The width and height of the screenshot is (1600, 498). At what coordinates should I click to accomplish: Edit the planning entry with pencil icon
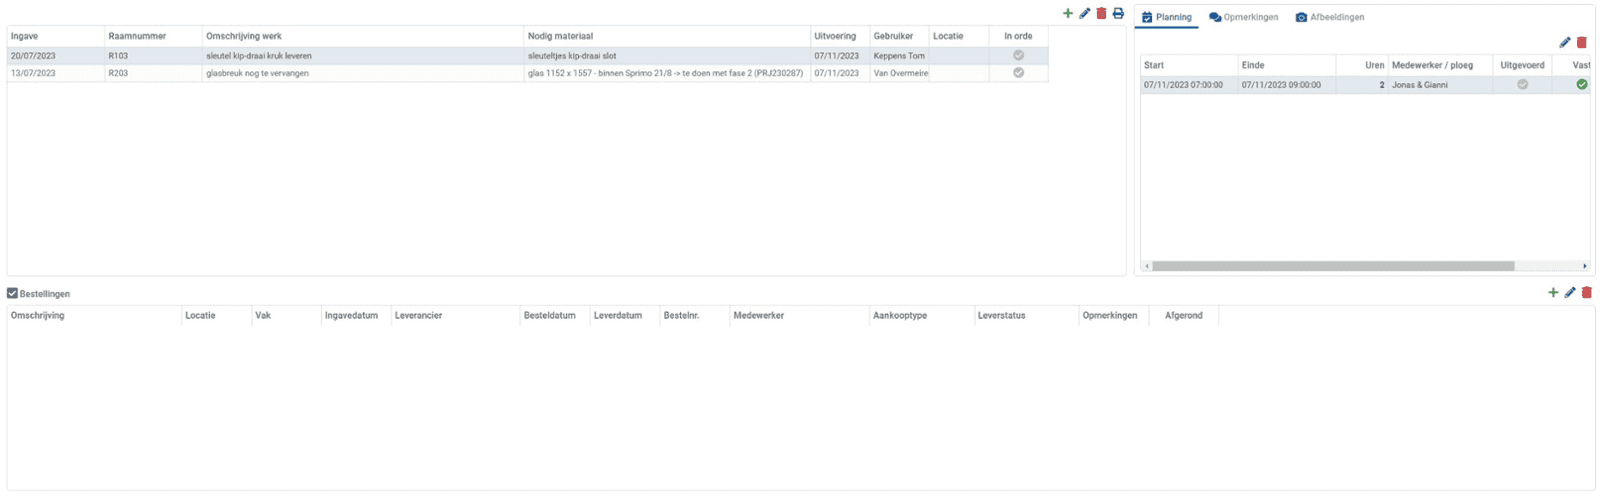click(1565, 43)
